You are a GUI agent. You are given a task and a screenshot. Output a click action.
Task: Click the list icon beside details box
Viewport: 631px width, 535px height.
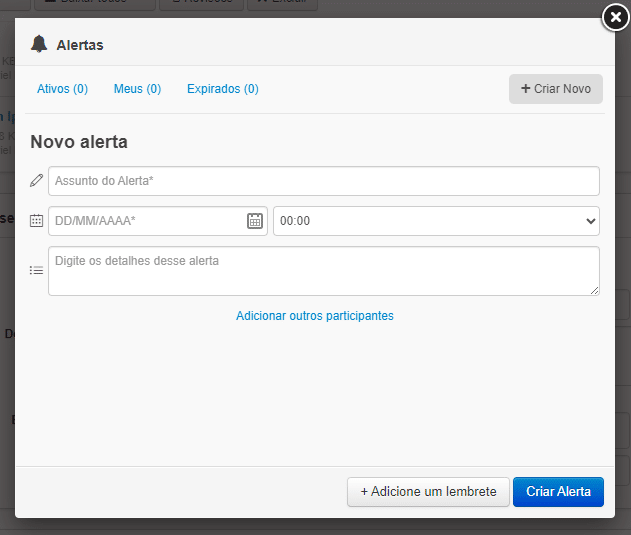[37, 270]
